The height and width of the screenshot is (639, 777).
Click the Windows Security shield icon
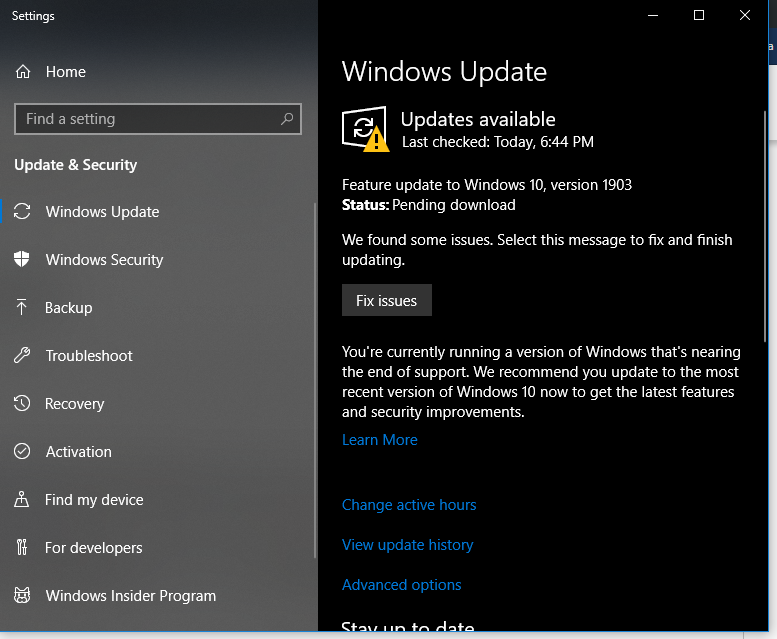tap(22, 259)
